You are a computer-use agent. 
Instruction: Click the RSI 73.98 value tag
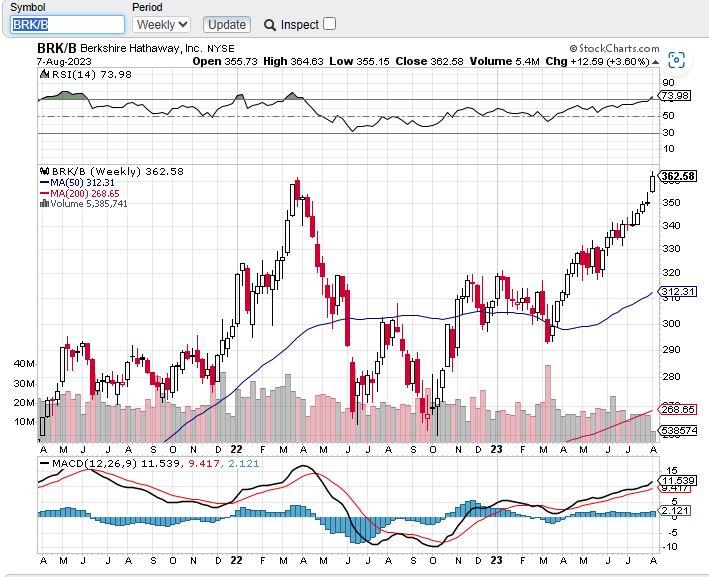pyautogui.click(x=674, y=95)
